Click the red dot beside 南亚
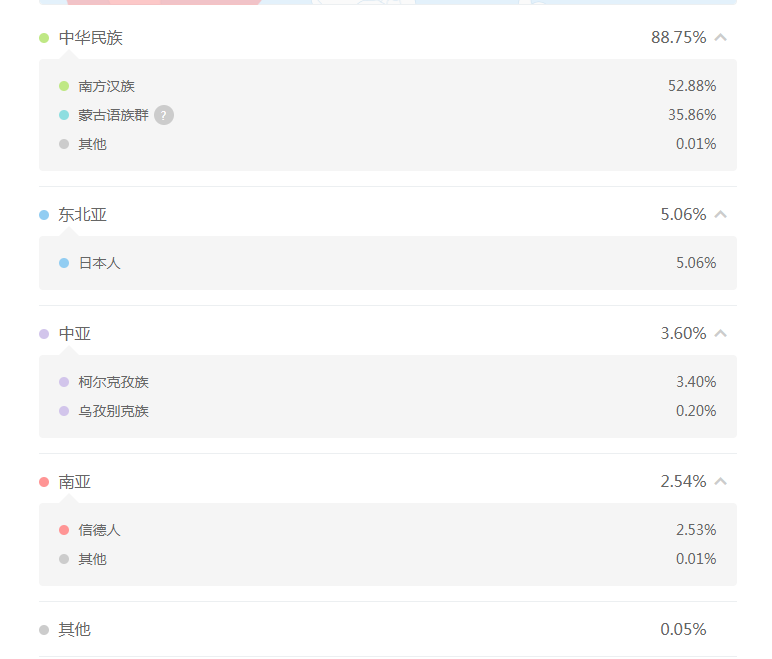The image size is (772, 659). point(44,482)
